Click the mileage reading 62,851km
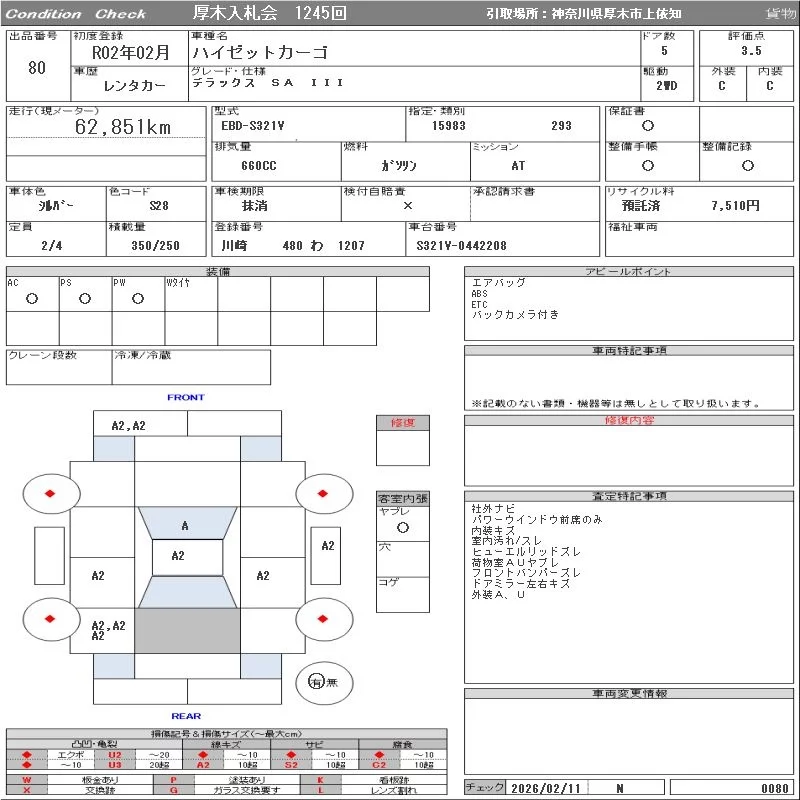 (124, 127)
